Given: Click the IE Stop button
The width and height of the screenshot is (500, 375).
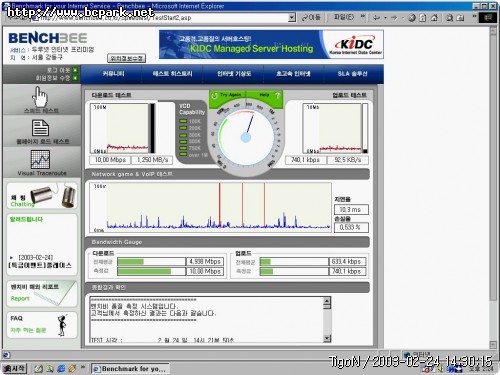Looking at the screenshot, I should click(412, 18).
